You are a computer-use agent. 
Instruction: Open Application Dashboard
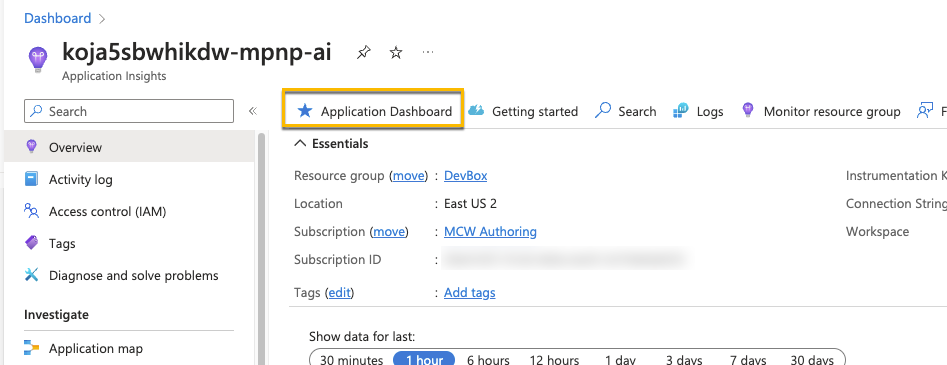(373, 111)
